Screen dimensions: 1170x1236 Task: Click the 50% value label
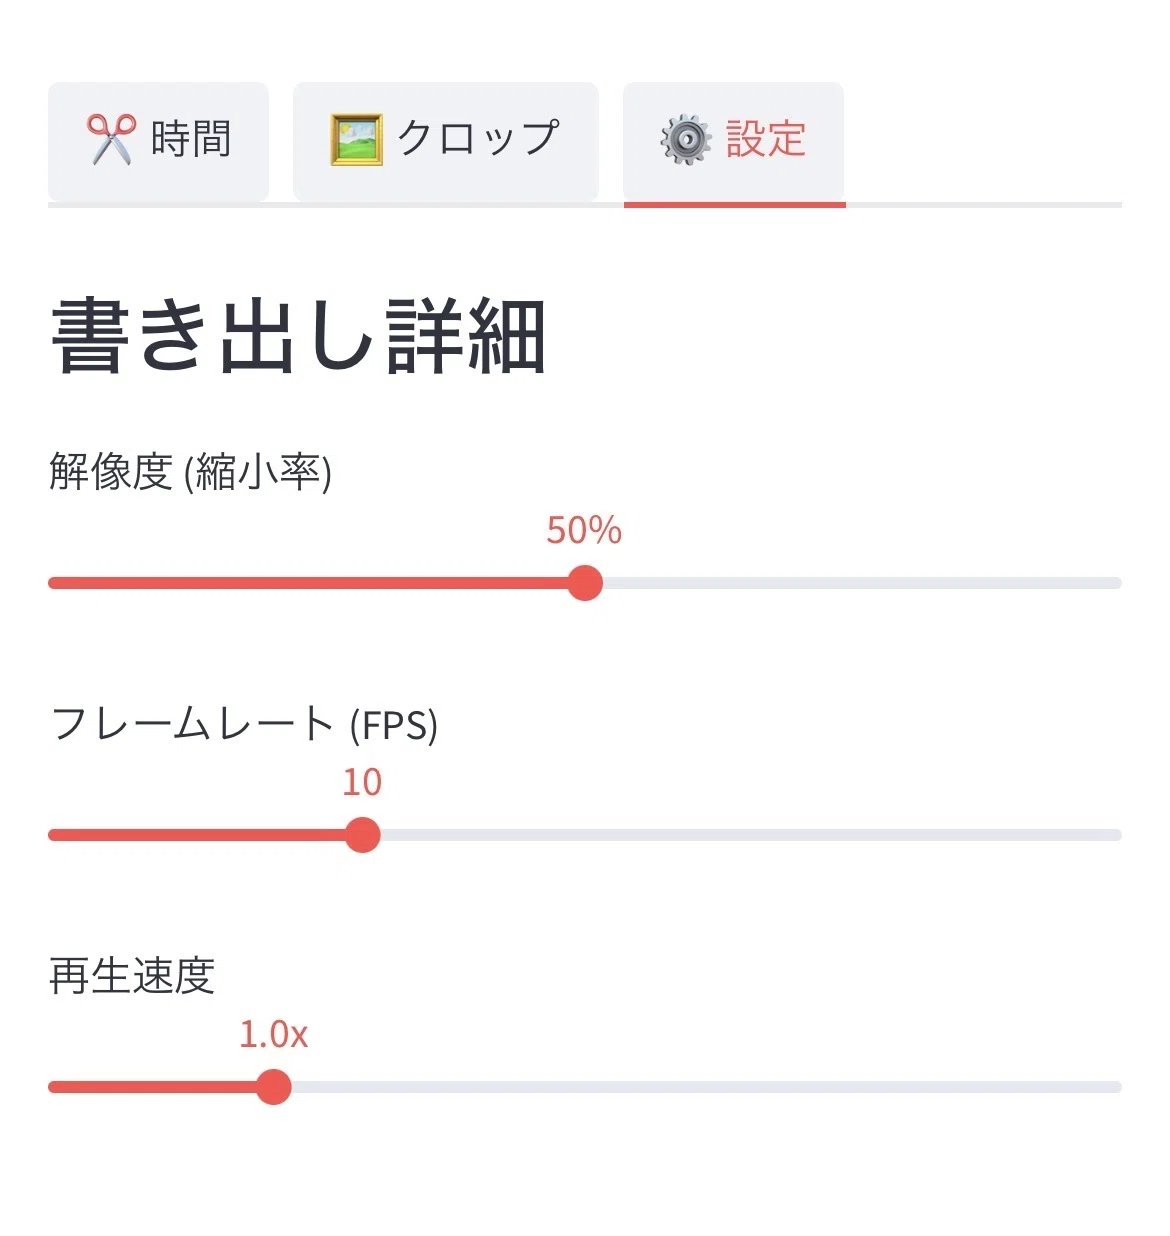pos(584,530)
